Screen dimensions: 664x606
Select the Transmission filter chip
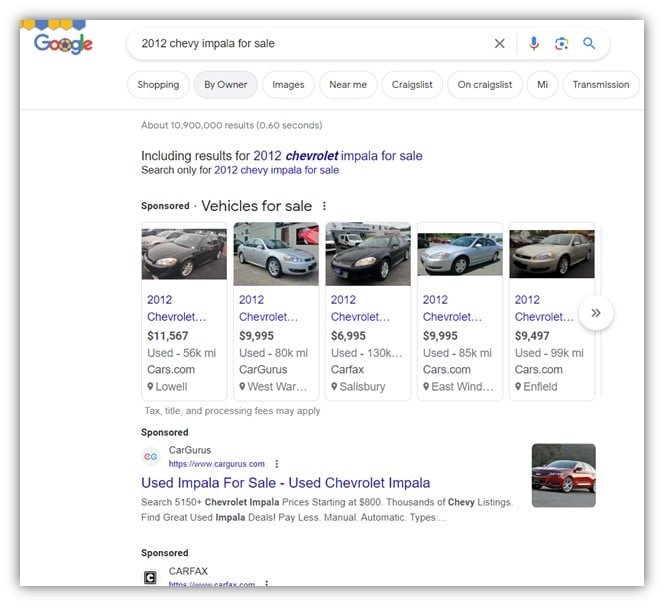[x=601, y=85]
